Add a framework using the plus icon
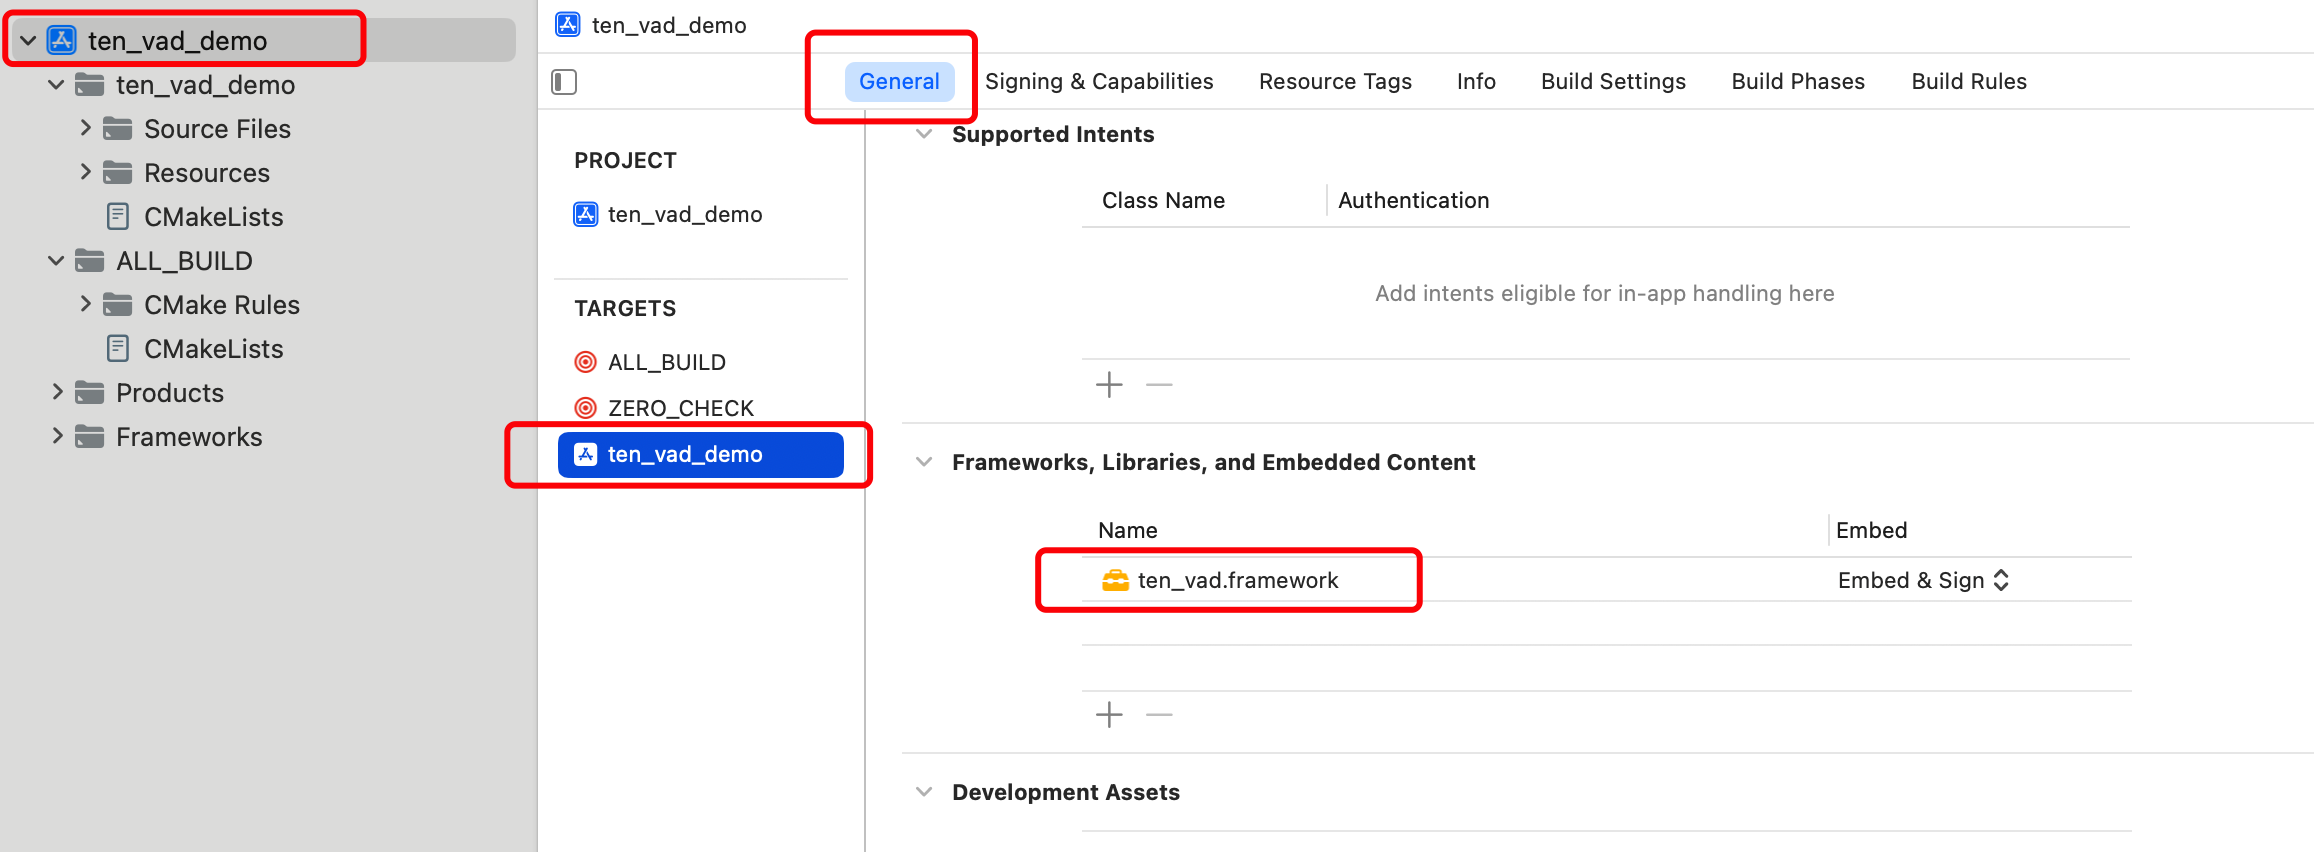This screenshot has height=852, width=2314. click(1109, 715)
